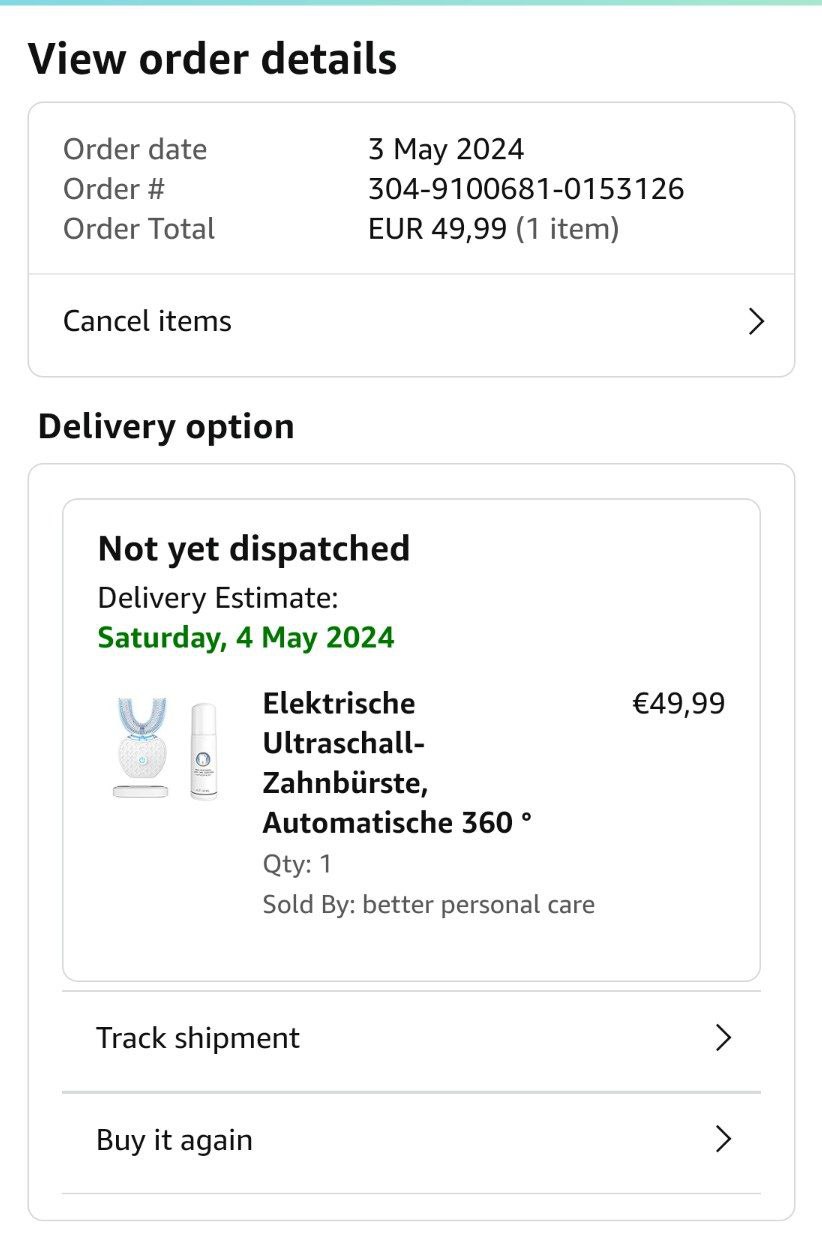The height and width of the screenshot is (1235, 822).
Task: Click the View order details heading
Action: coord(213,60)
